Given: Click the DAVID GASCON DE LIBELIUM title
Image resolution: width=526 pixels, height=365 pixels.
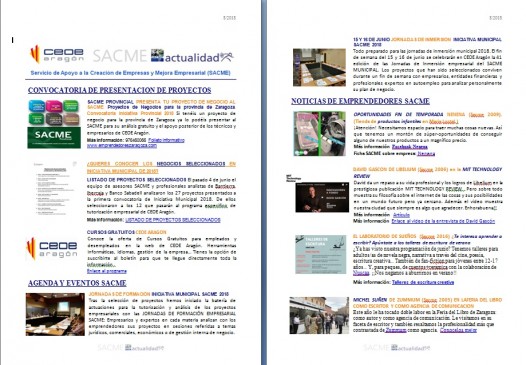Looking at the screenshot, I should click(427, 172).
